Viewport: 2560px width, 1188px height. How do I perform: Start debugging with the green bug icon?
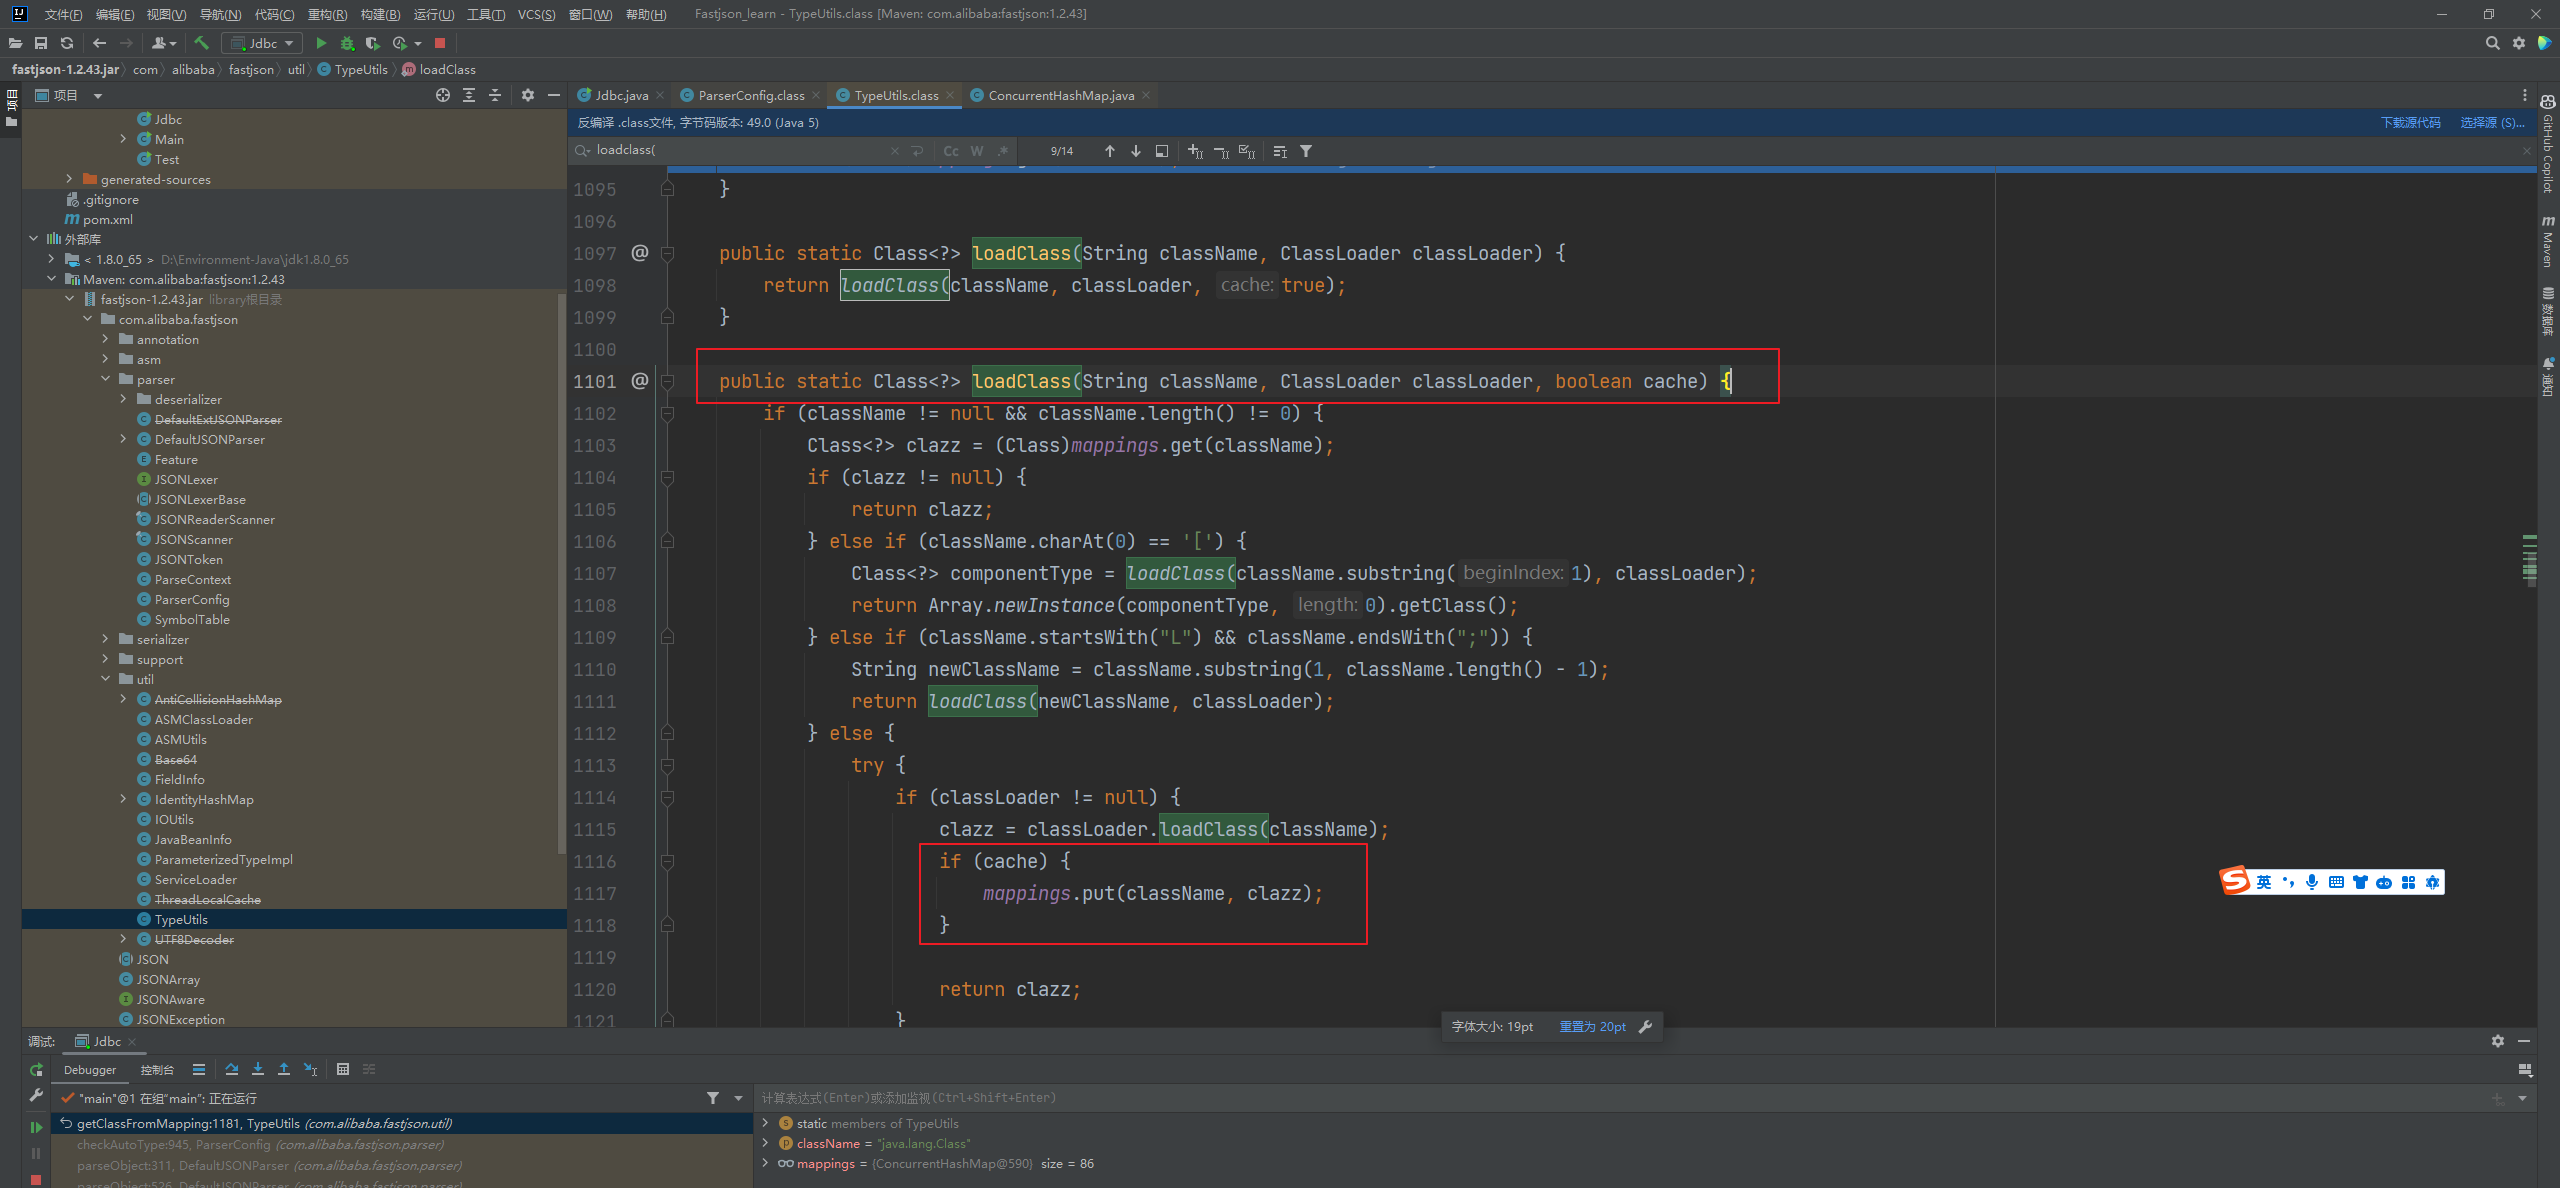click(x=347, y=43)
